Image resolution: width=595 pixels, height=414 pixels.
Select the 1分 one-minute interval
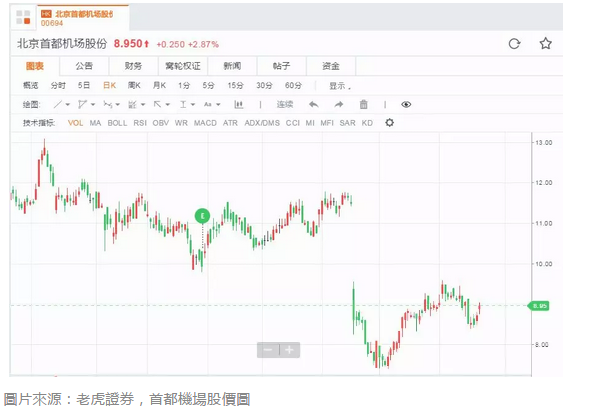[x=184, y=85]
